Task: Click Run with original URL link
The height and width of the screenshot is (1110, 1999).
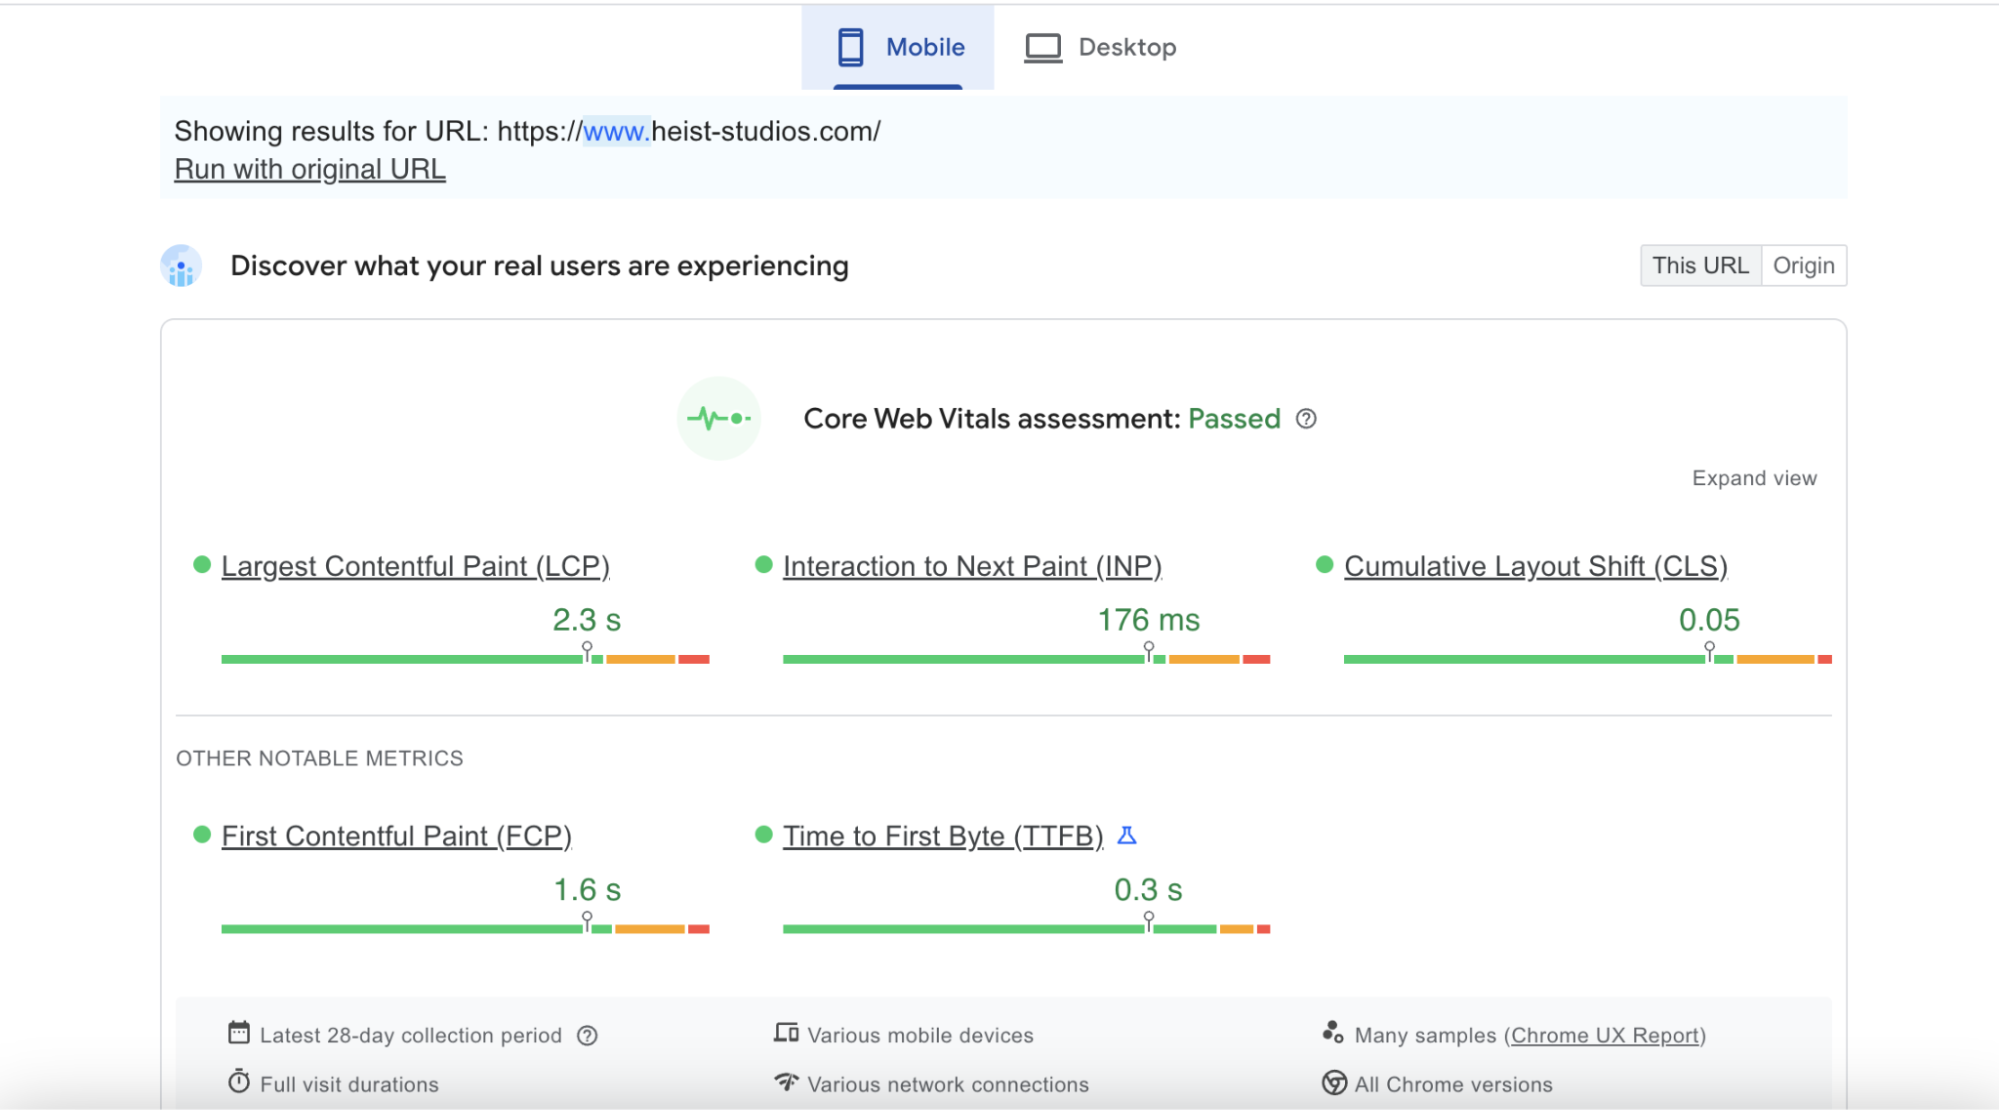Action: pyautogui.click(x=310, y=169)
